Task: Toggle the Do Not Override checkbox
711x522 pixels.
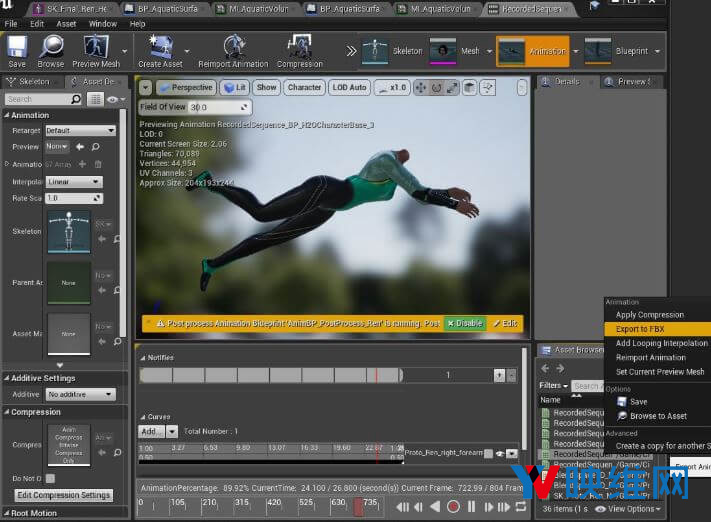Action: click(x=50, y=478)
